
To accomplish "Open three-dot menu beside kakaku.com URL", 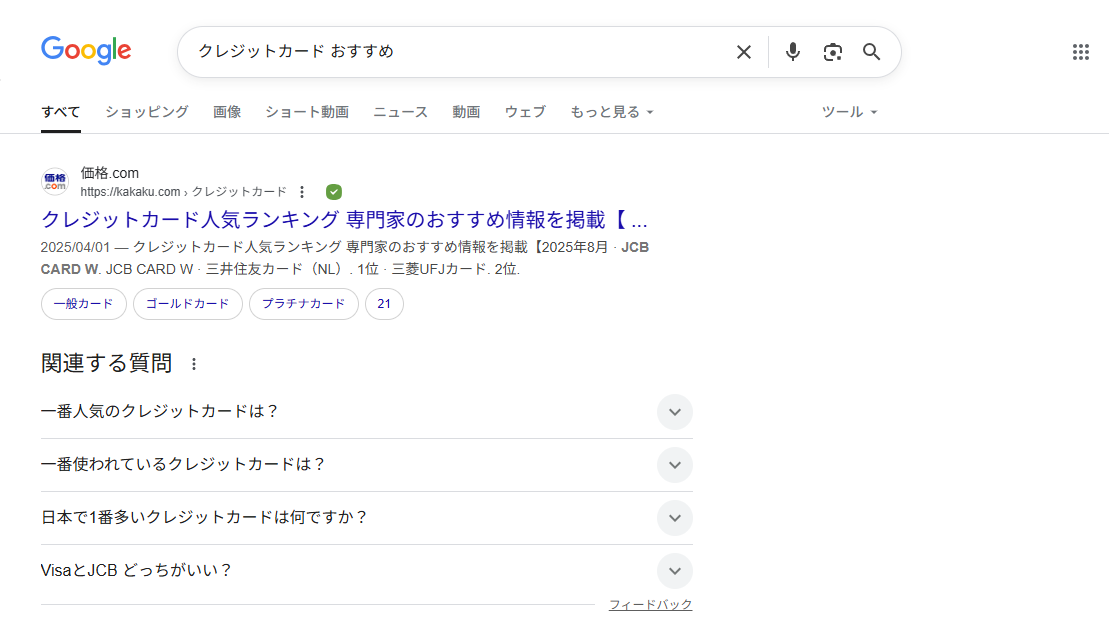I will (302, 192).
